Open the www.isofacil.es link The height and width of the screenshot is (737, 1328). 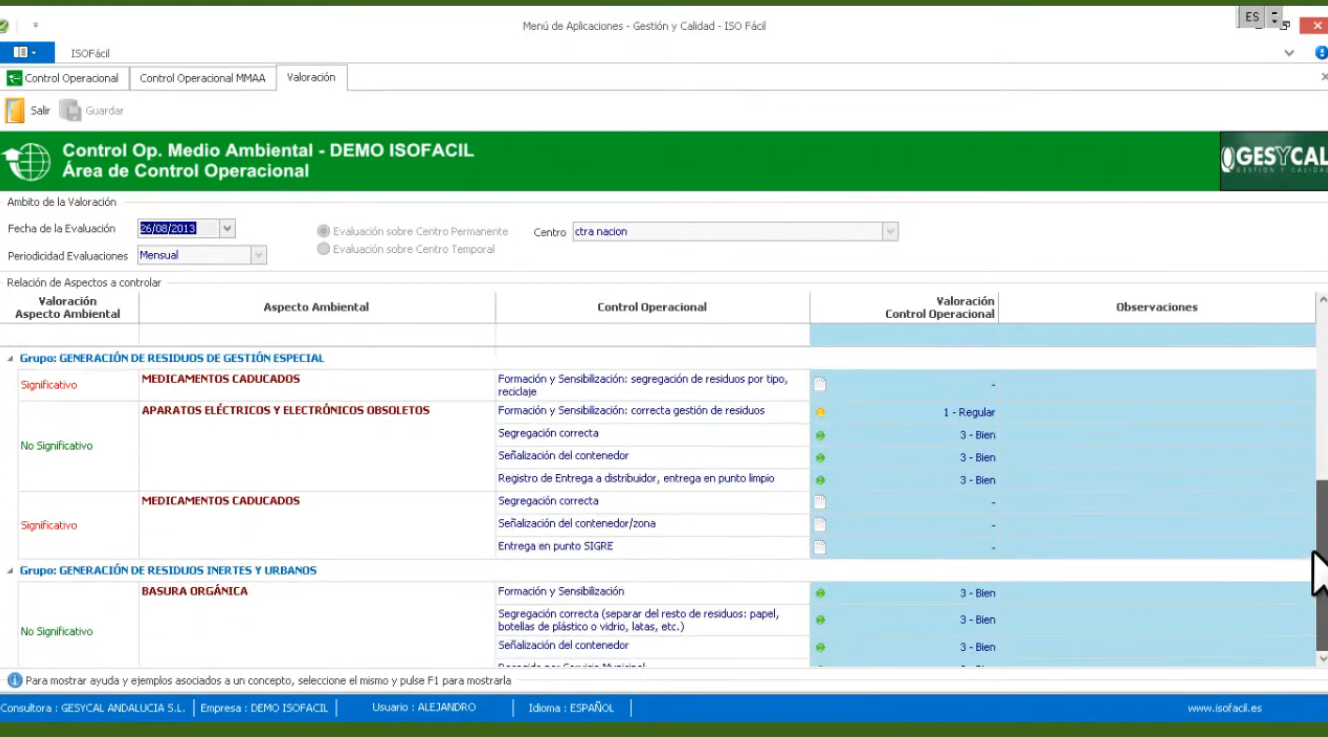(x=1225, y=708)
